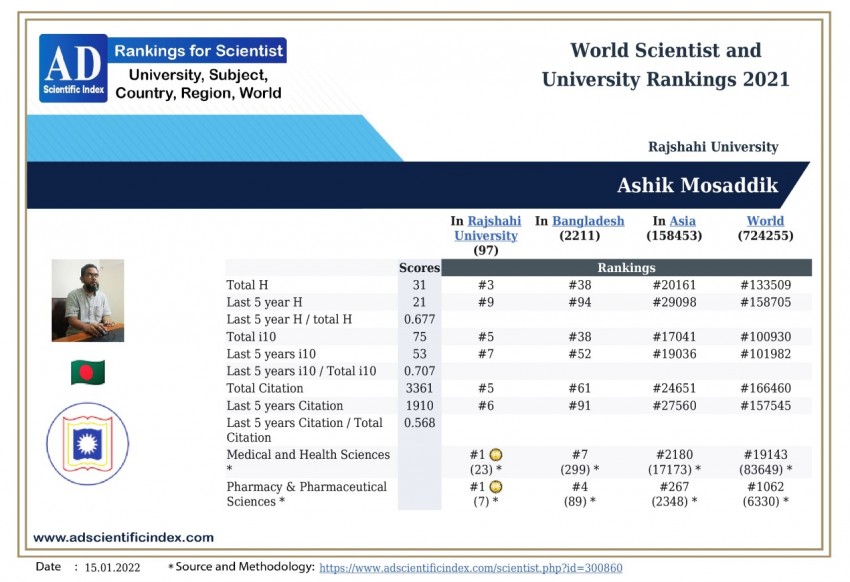
Task: Click the Pharmacy & Pharmaceutical Sciences row label
Action: tap(306, 494)
